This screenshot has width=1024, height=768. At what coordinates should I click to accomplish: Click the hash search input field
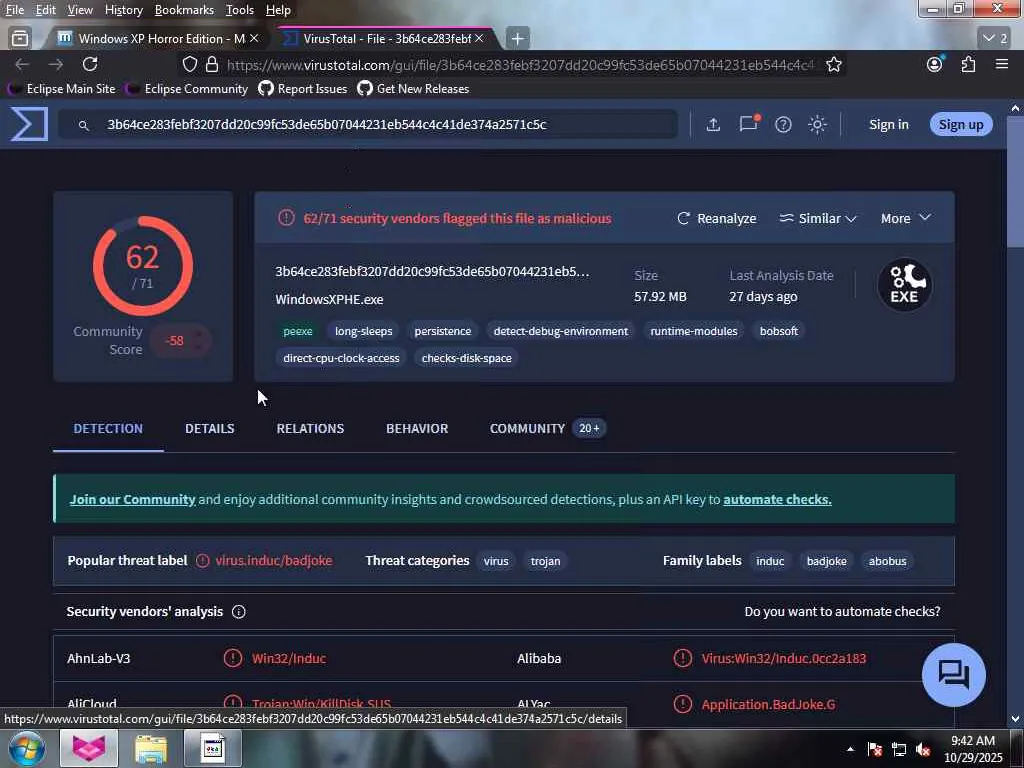[367, 124]
